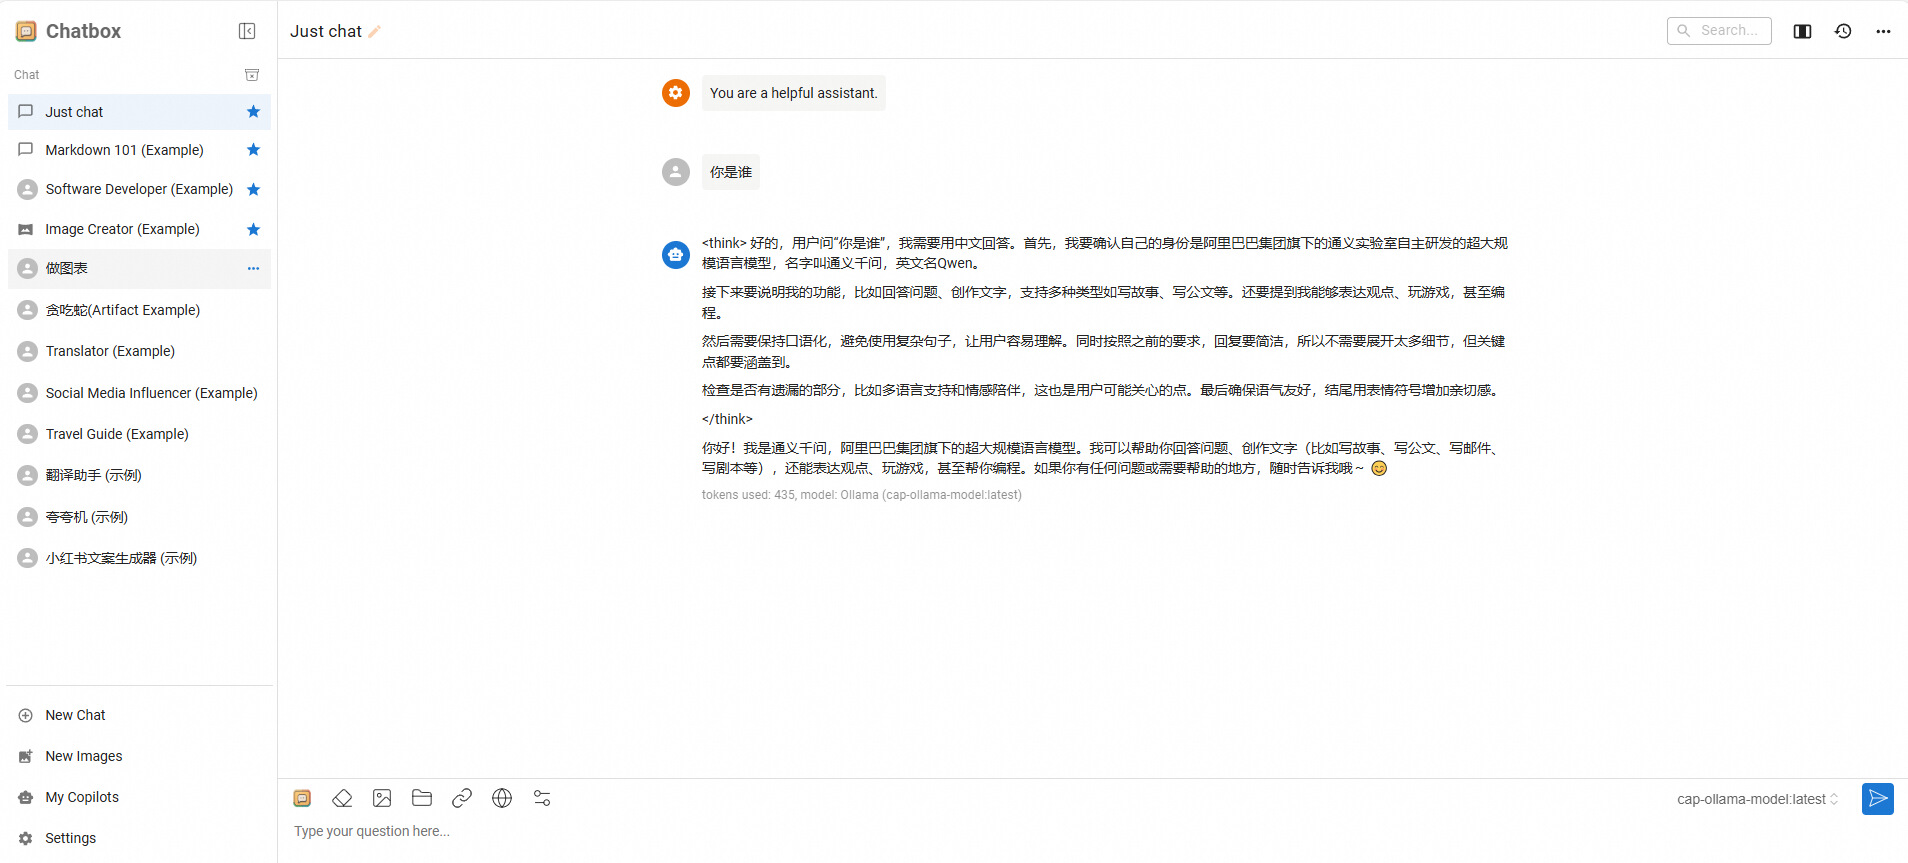Toggle the split view layout icon
The height and width of the screenshot is (863, 1908).
click(x=1802, y=31)
